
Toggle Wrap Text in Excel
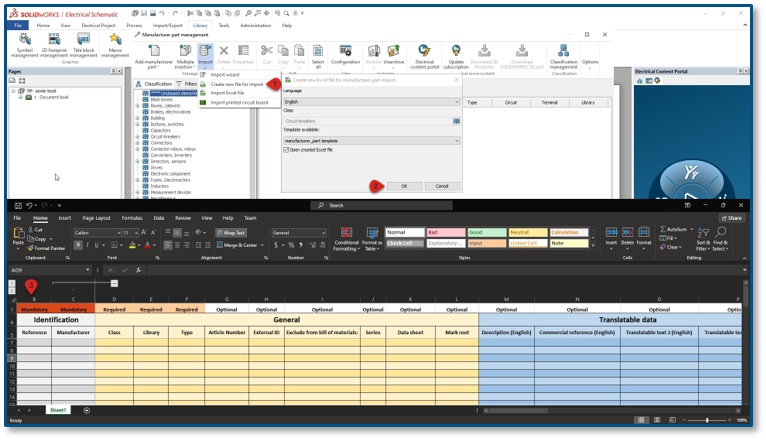(231, 233)
